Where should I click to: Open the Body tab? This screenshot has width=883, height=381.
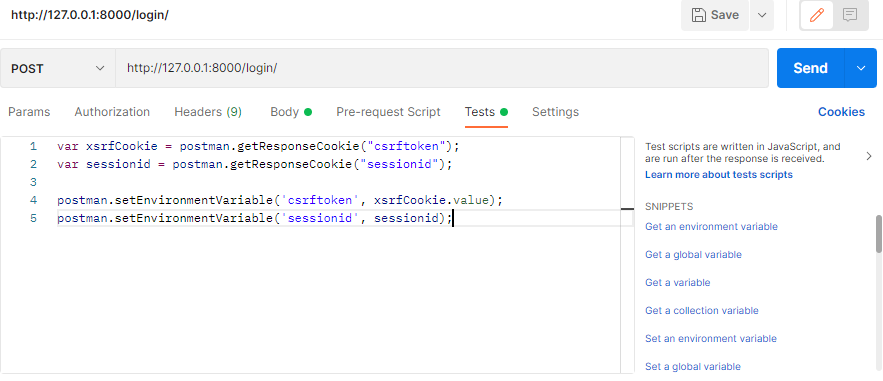click(291, 112)
